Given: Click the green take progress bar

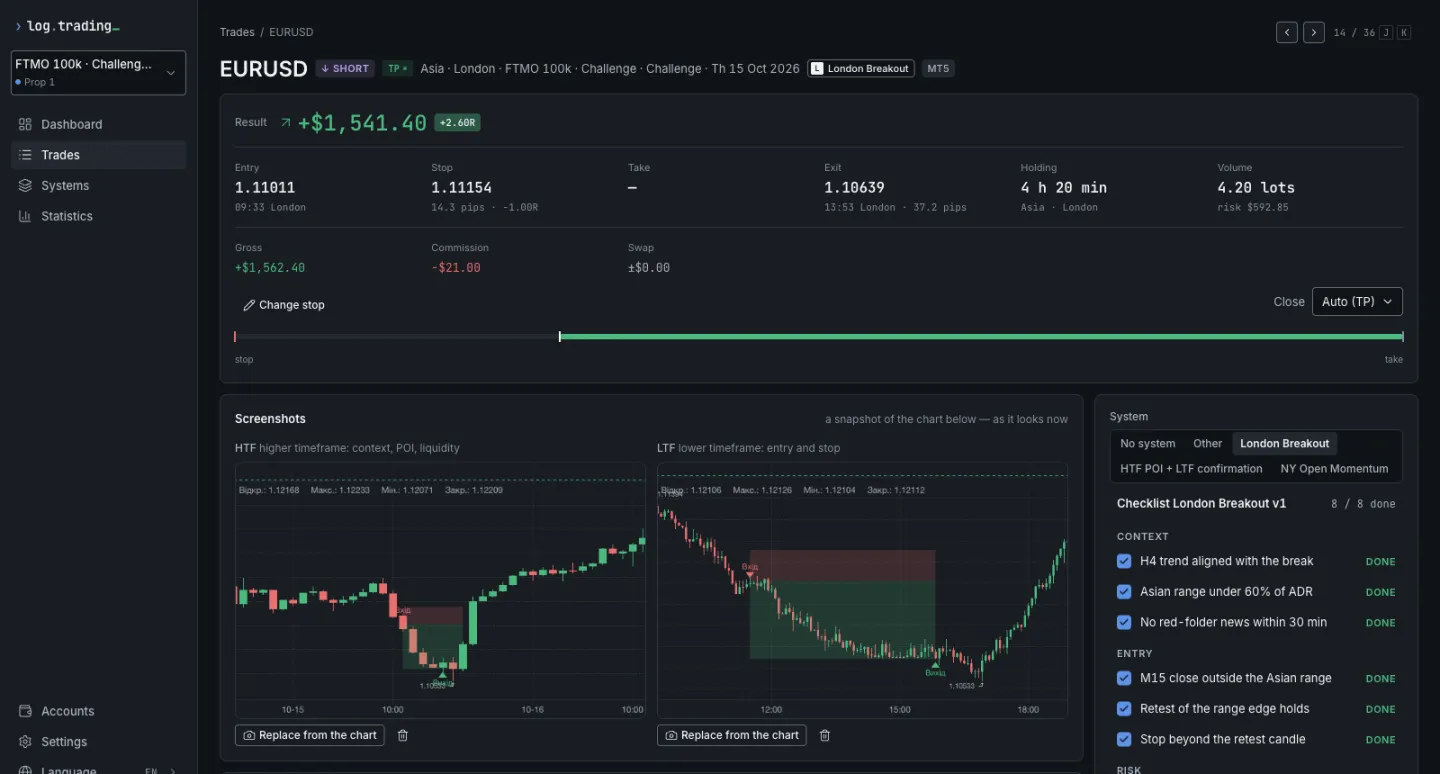Looking at the screenshot, I should pyautogui.click(x=981, y=337).
